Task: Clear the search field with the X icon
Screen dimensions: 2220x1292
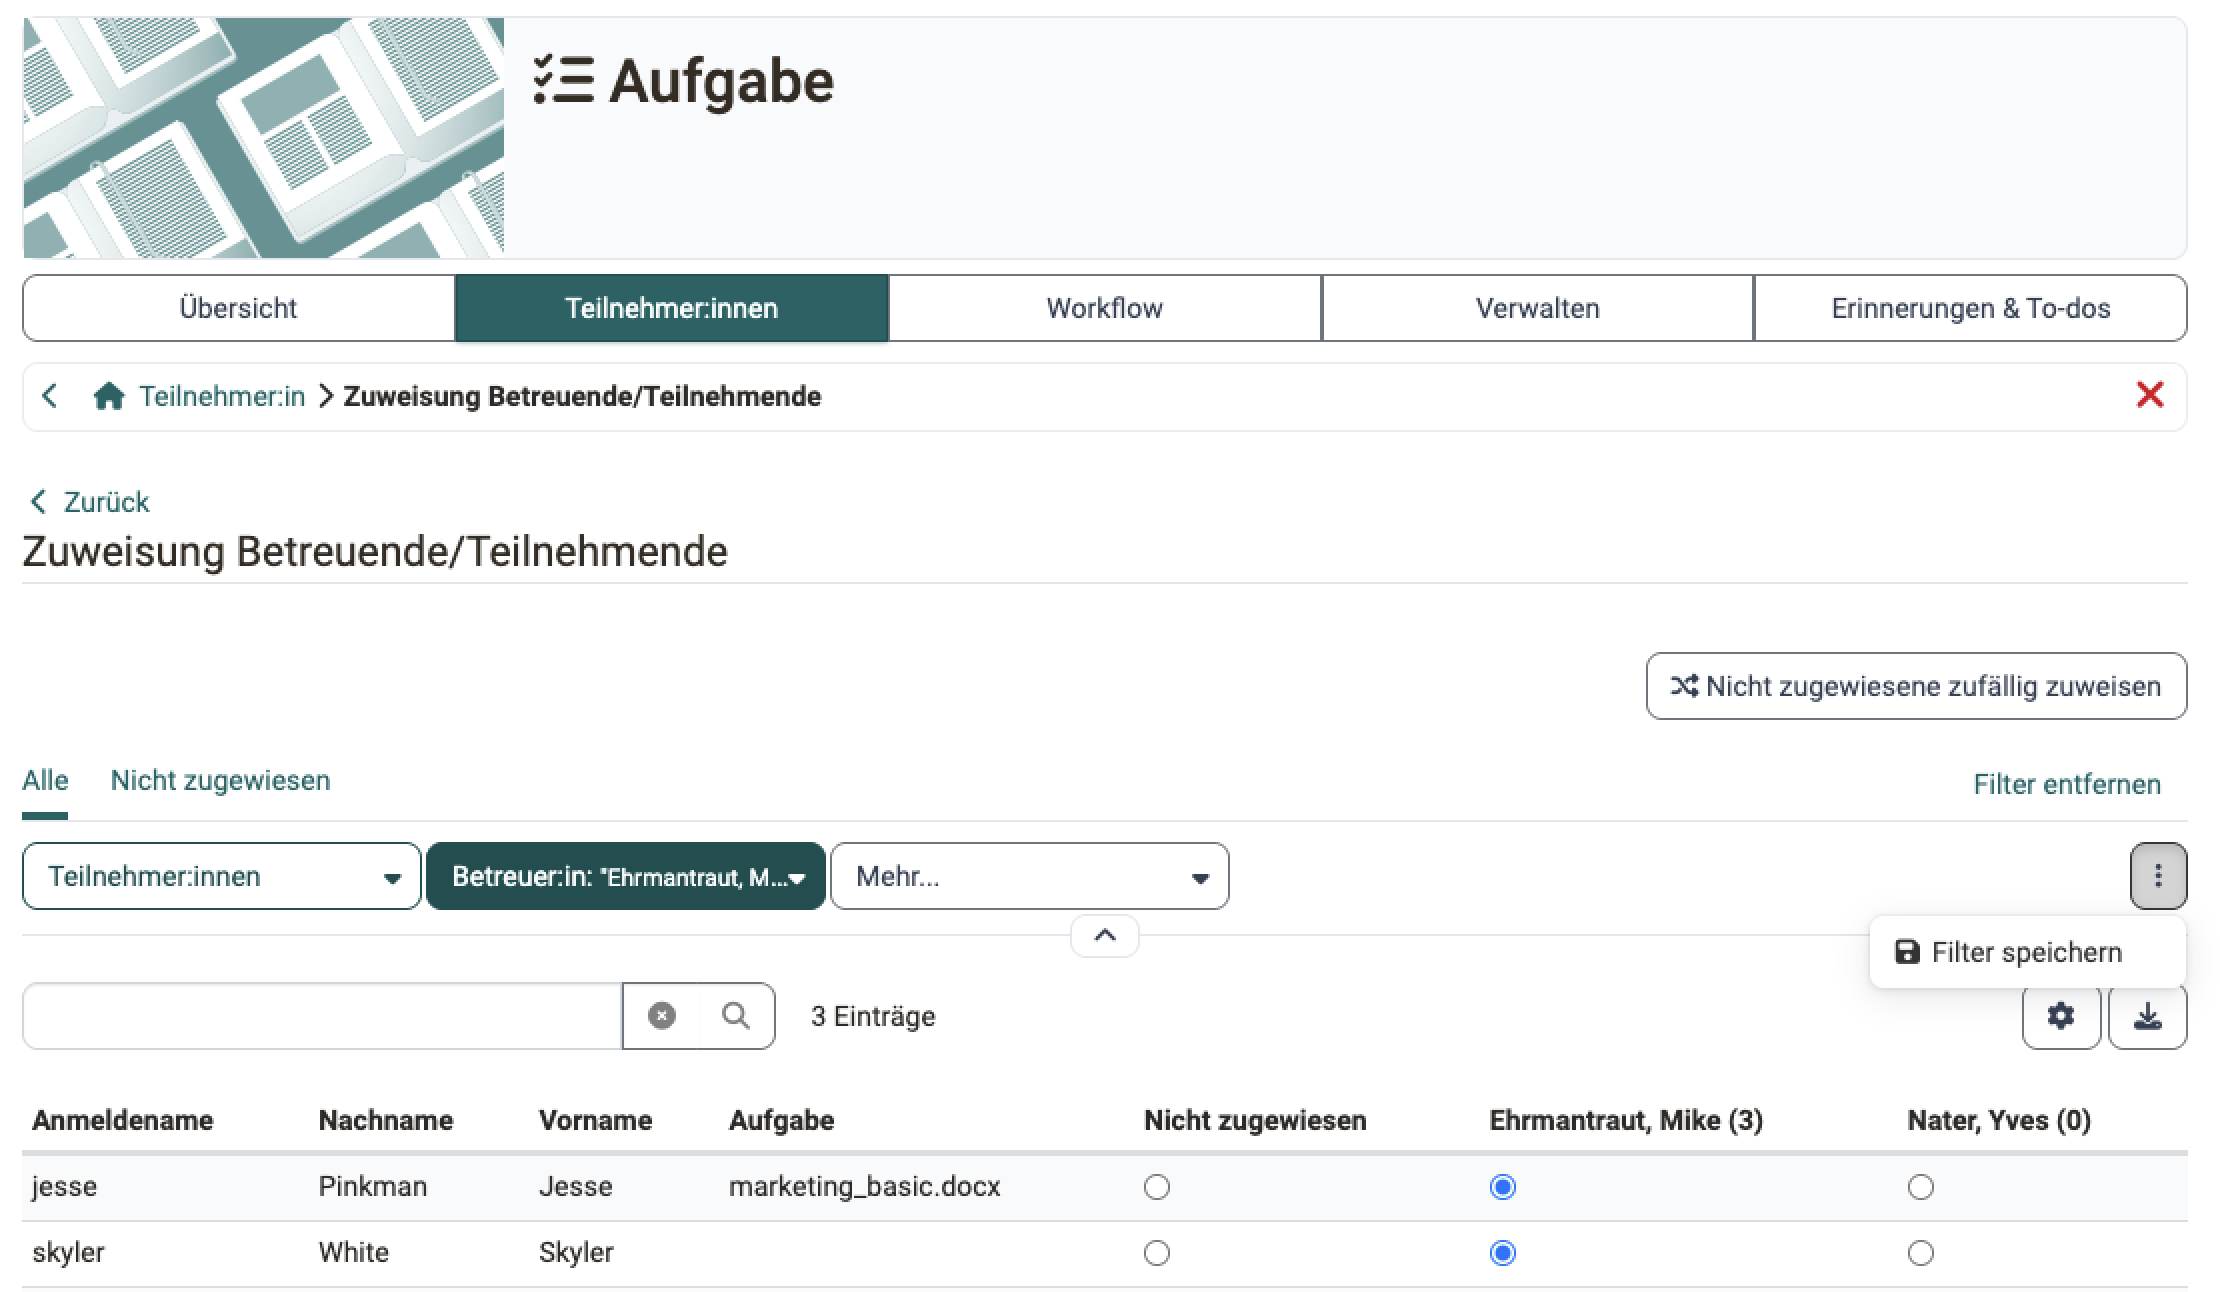Action: point(661,1016)
